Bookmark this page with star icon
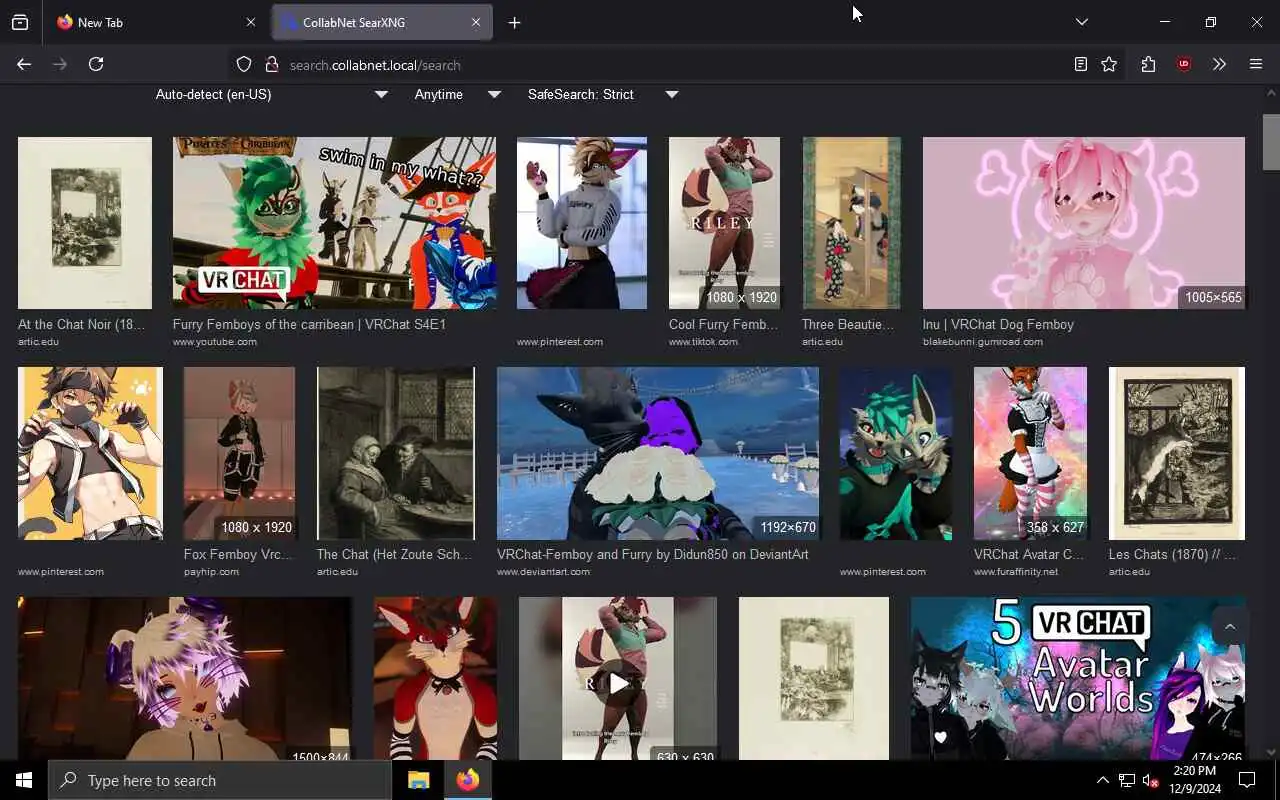Viewport: 1280px width, 800px height. click(x=1109, y=64)
